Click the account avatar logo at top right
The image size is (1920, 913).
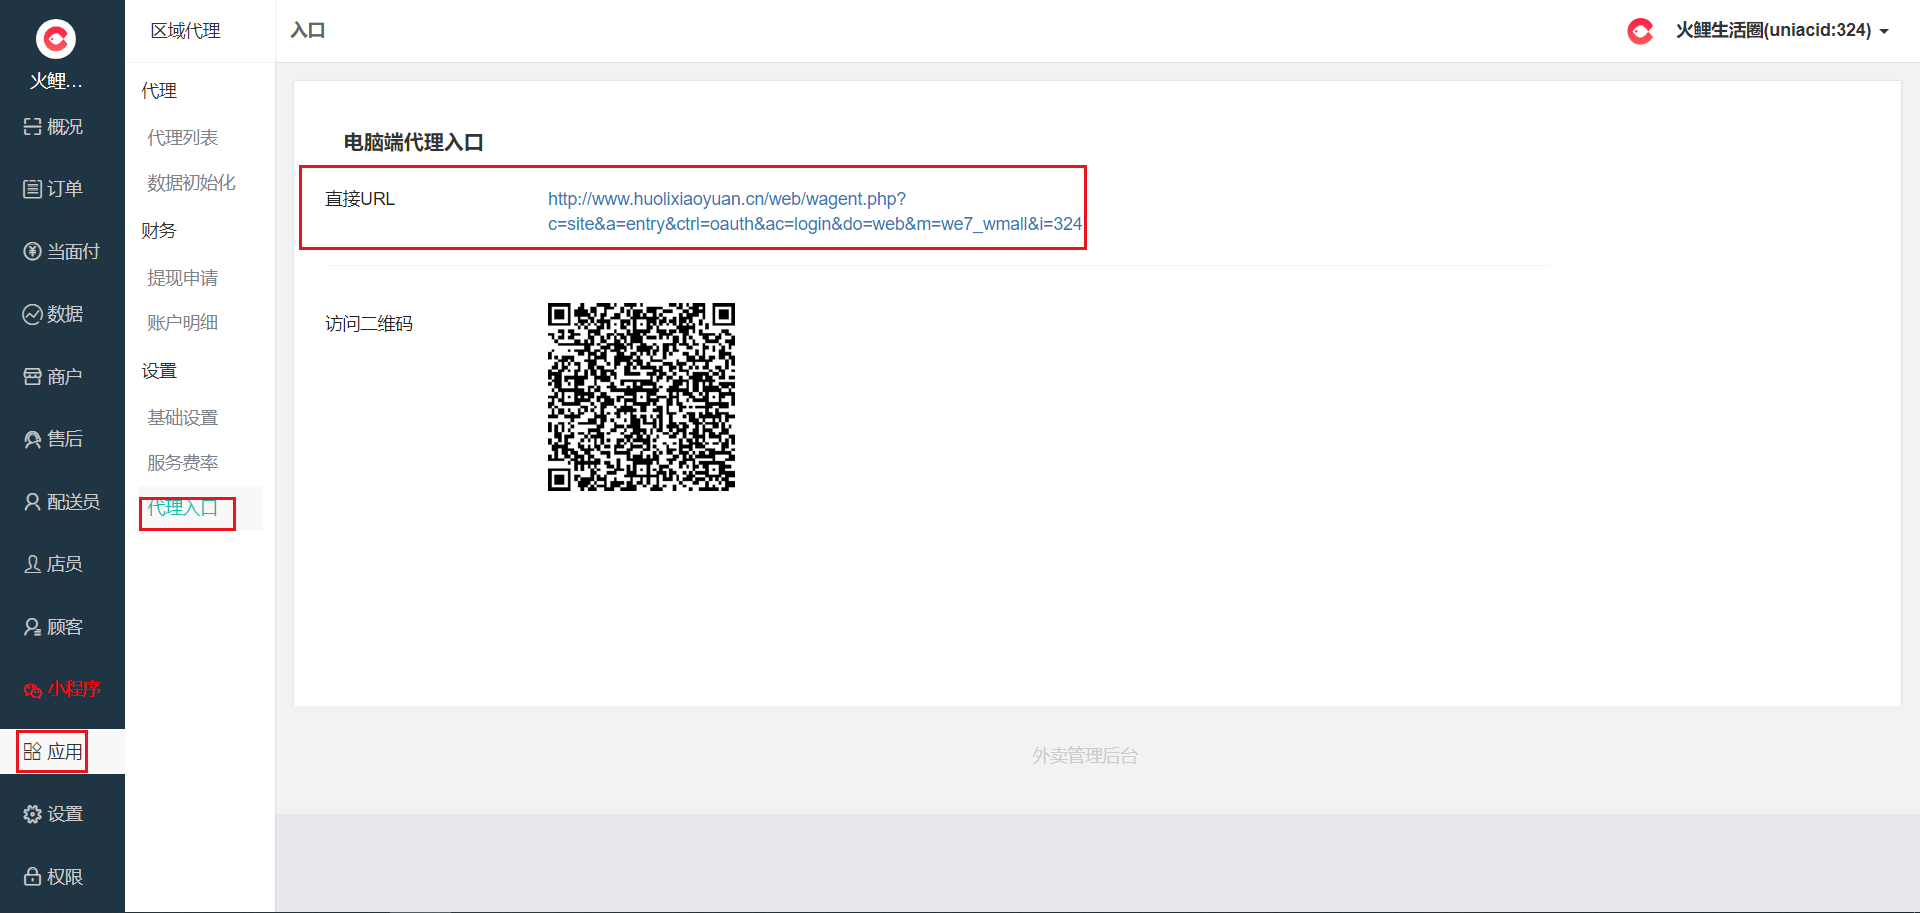pyautogui.click(x=1641, y=31)
